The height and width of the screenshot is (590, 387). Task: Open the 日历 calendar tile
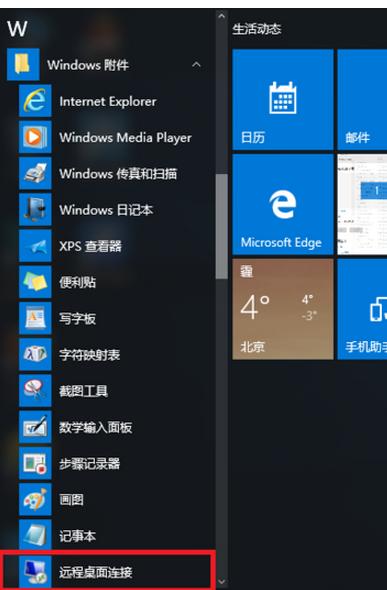point(283,99)
